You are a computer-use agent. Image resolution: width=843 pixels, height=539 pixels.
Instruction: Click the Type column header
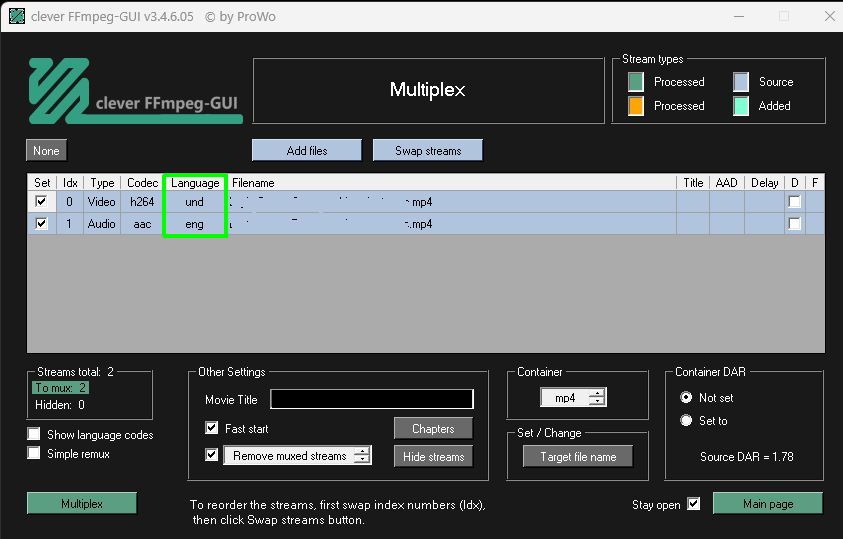click(102, 183)
